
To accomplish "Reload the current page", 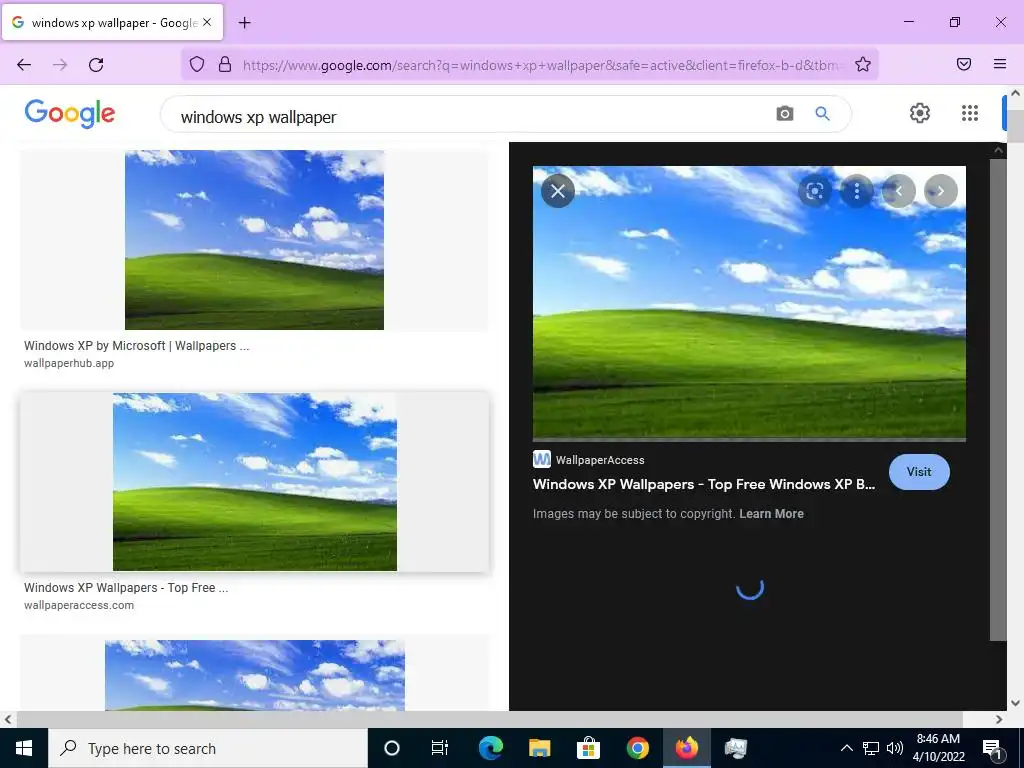I will coord(96,64).
